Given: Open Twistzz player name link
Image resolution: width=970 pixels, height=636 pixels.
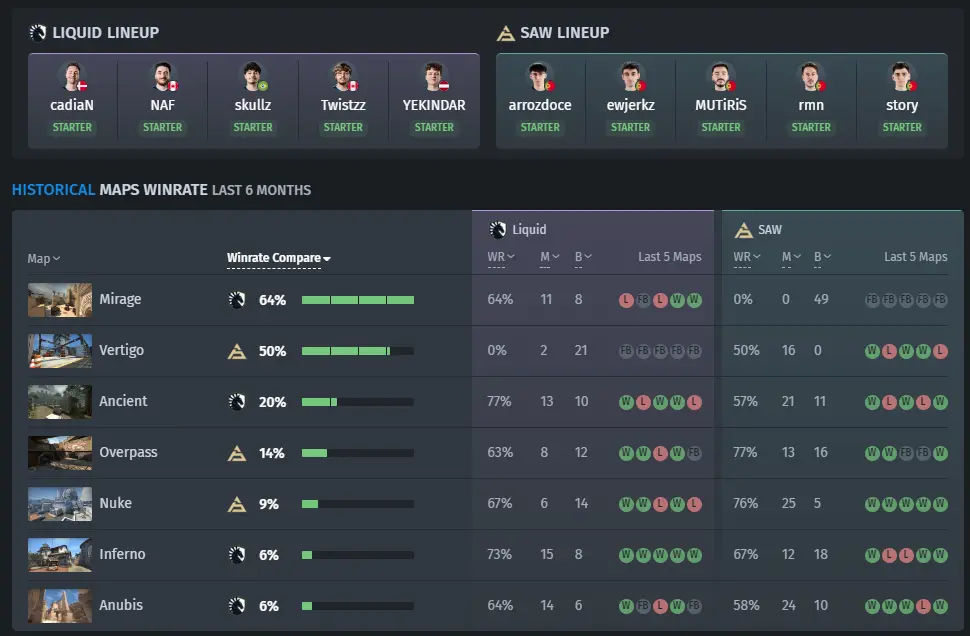Looking at the screenshot, I should [x=343, y=105].
